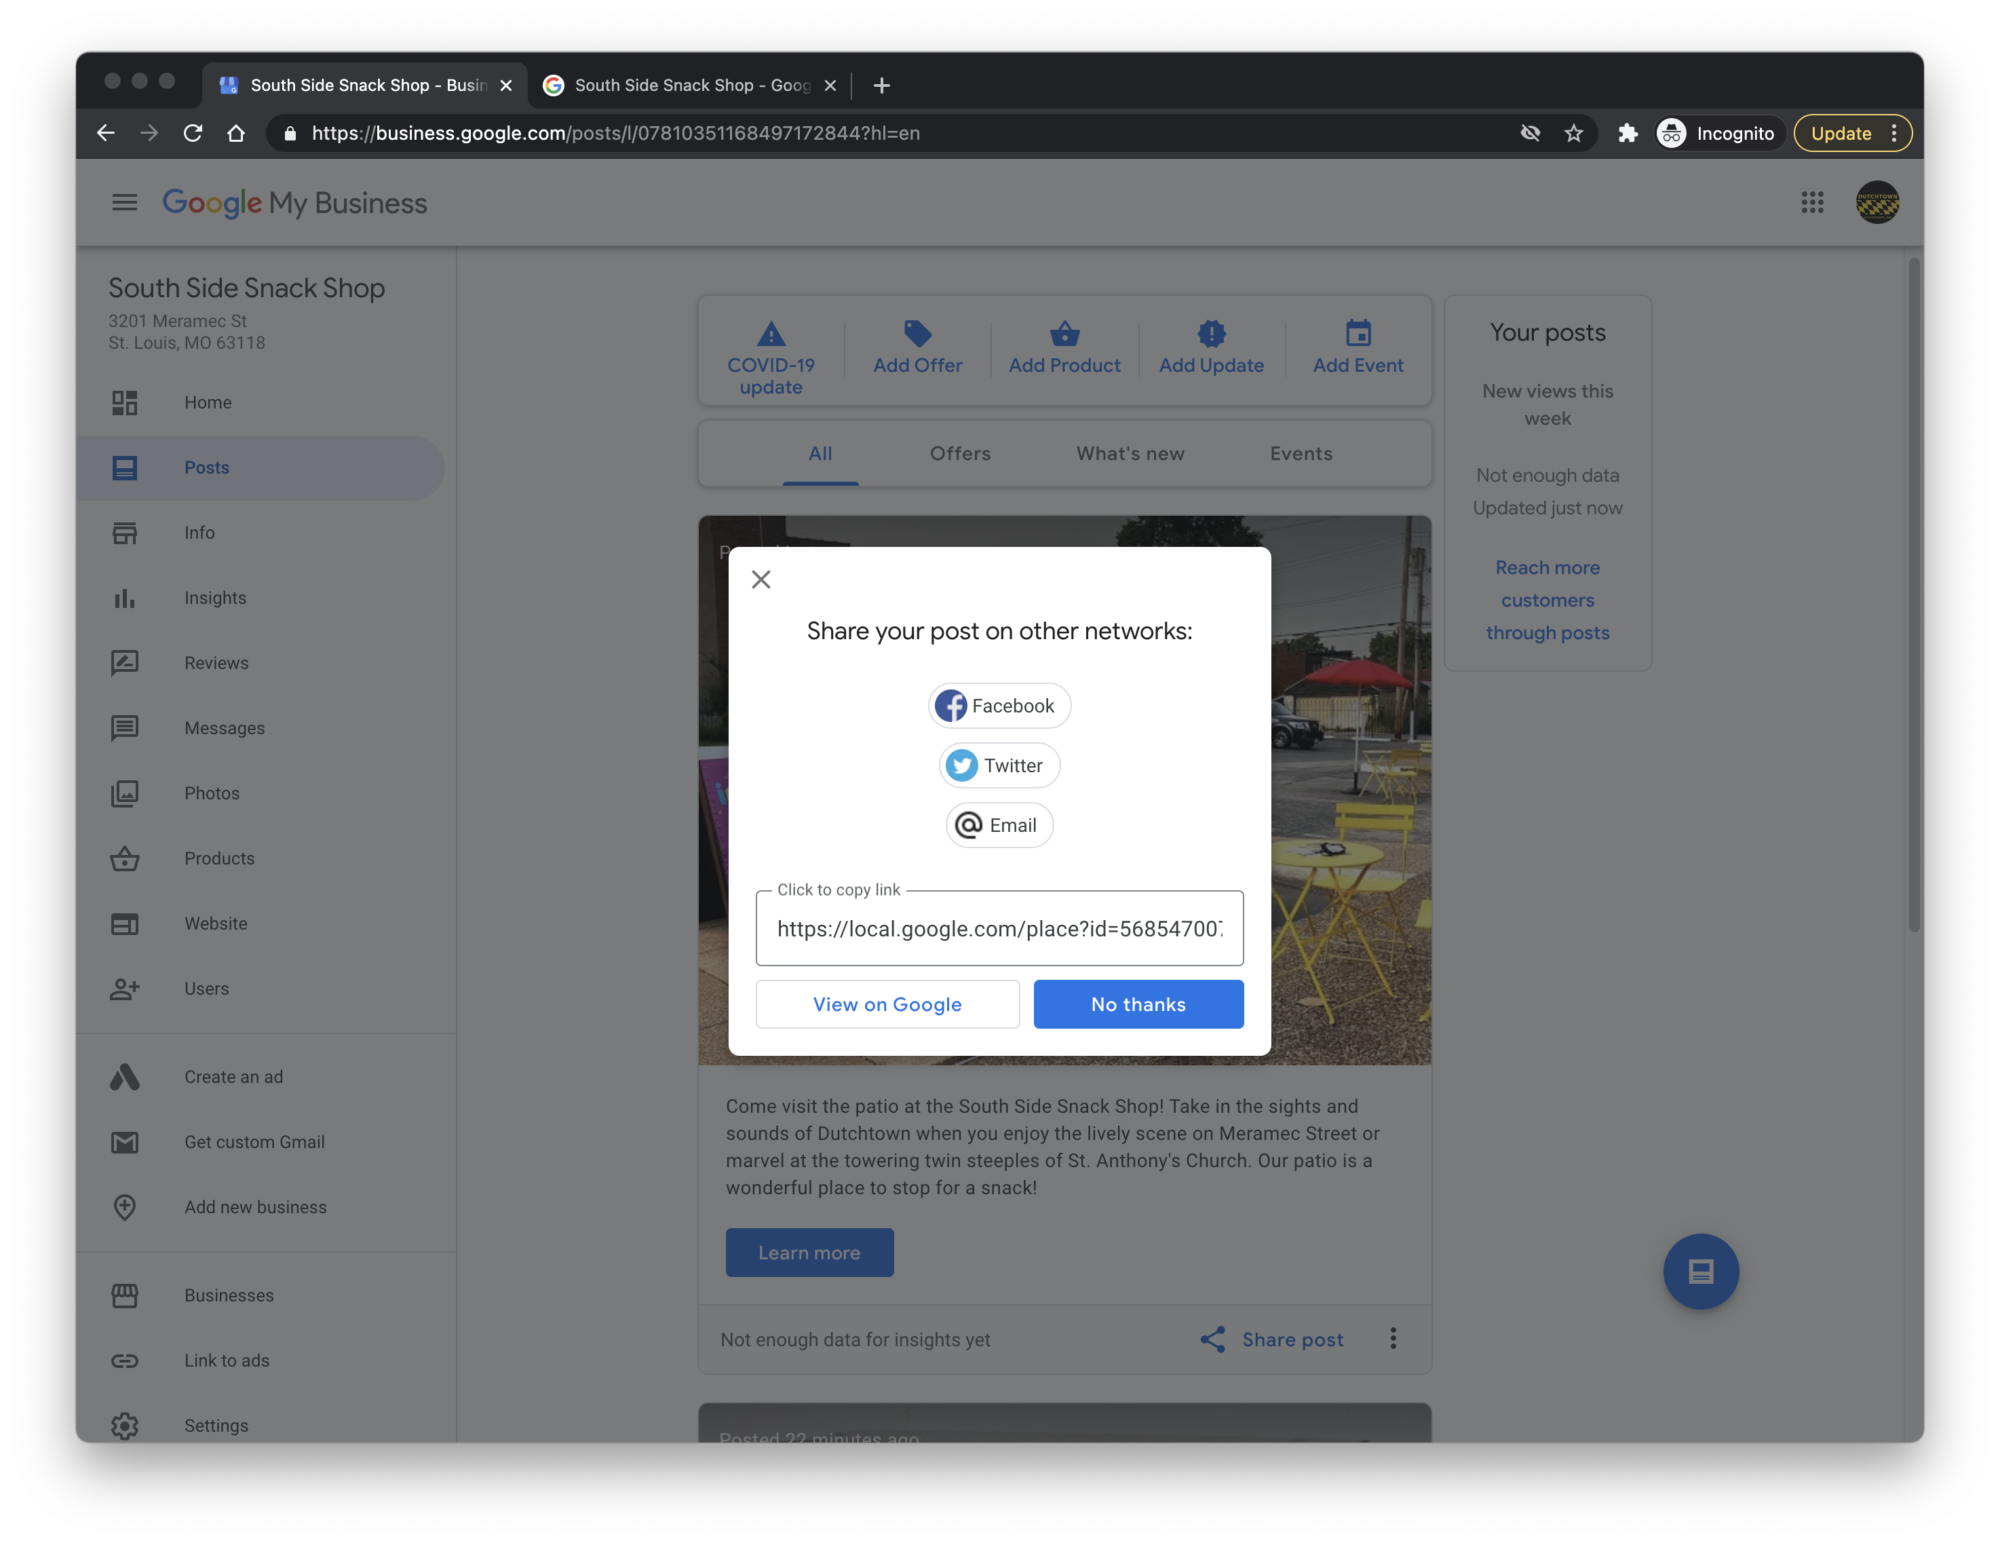
Task: Click Add new business icon
Action: pyautogui.click(x=125, y=1208)
